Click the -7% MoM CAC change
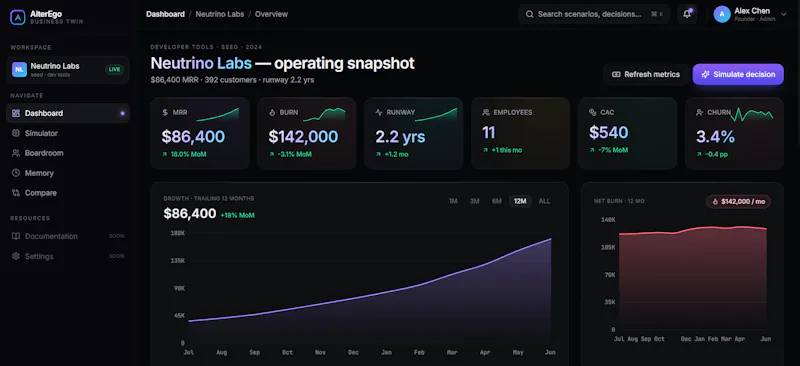 coord(613,150)
